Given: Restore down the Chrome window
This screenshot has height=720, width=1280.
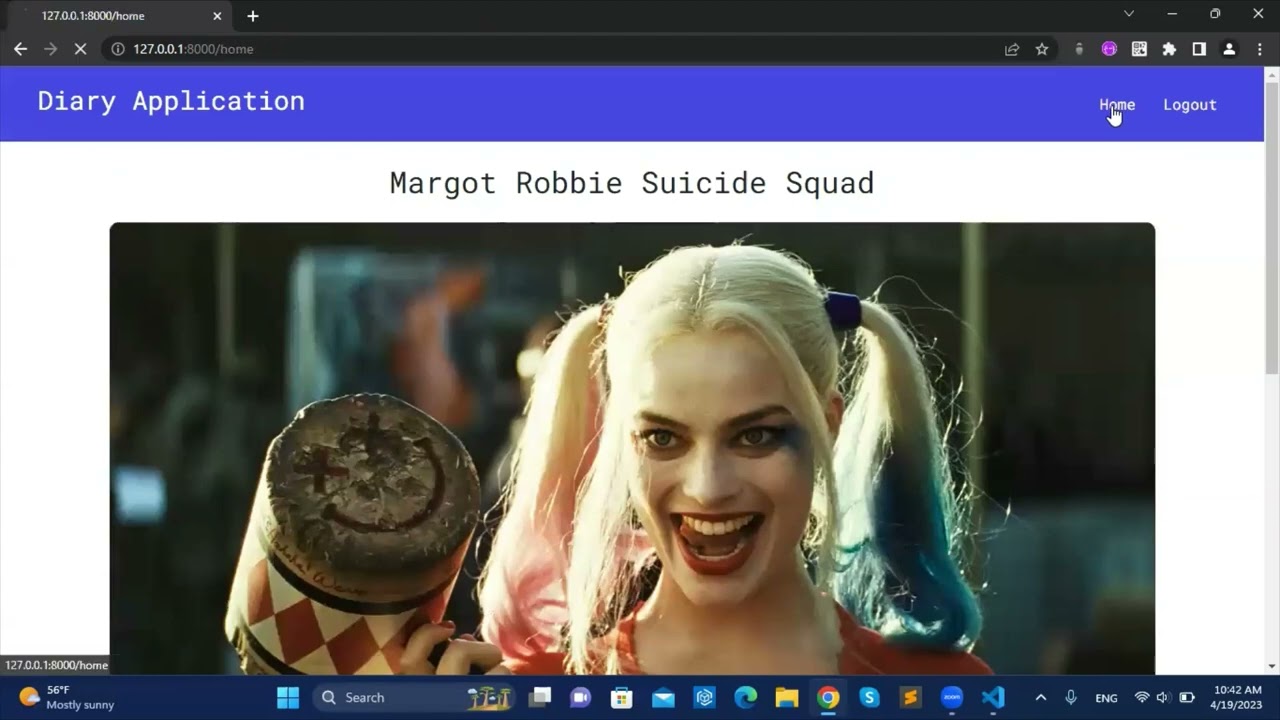Looking at the screenshot, I should click(x=1215, y=14).
